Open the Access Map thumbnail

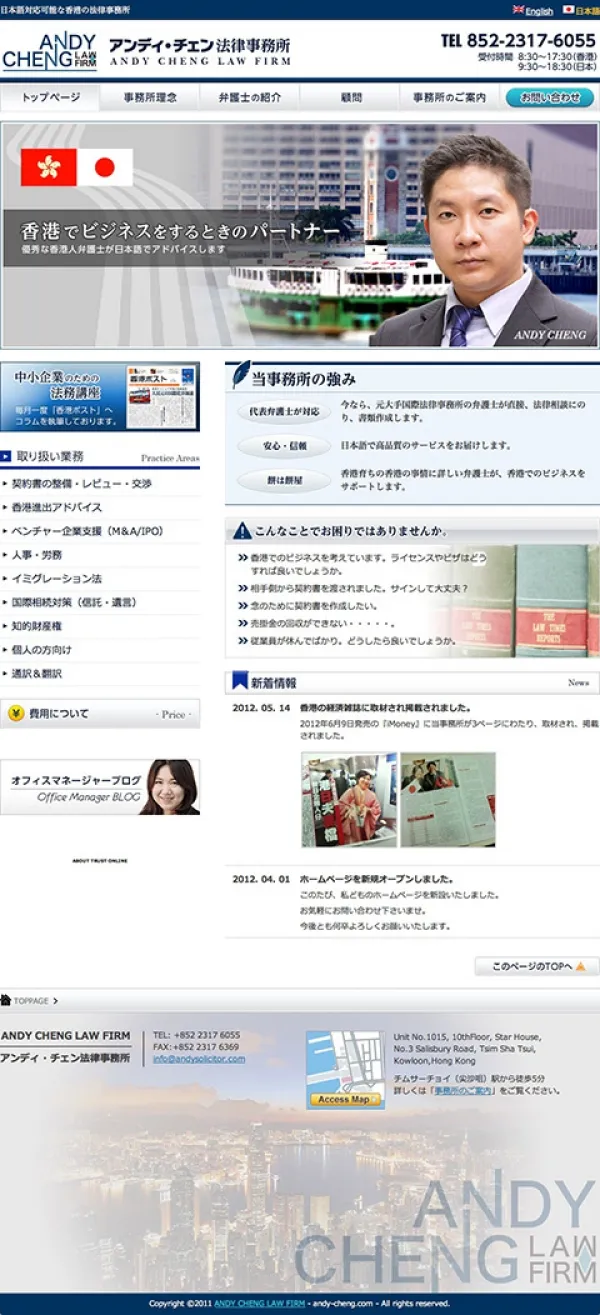point(345,1070)
